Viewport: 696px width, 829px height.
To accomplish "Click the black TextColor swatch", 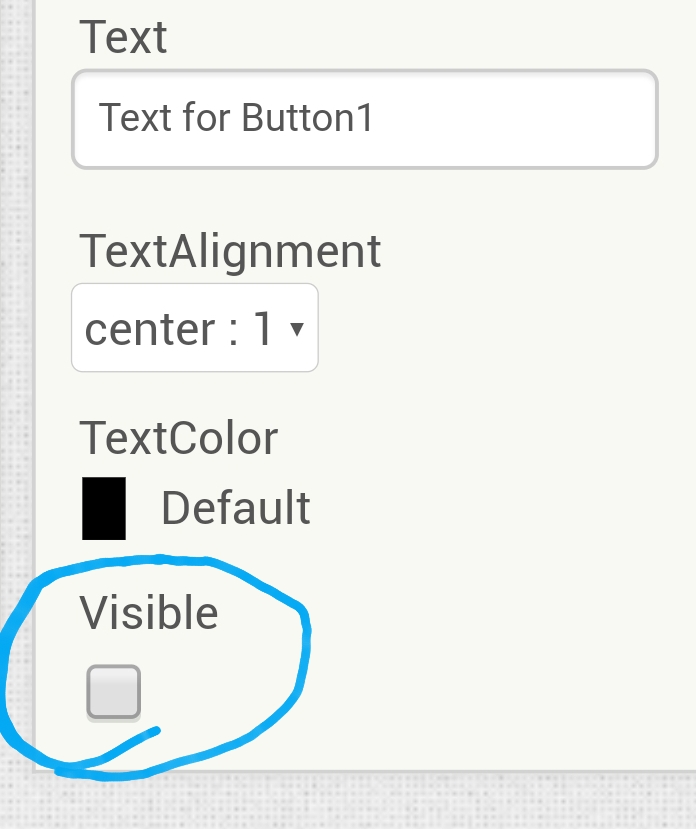I will 104,508.
